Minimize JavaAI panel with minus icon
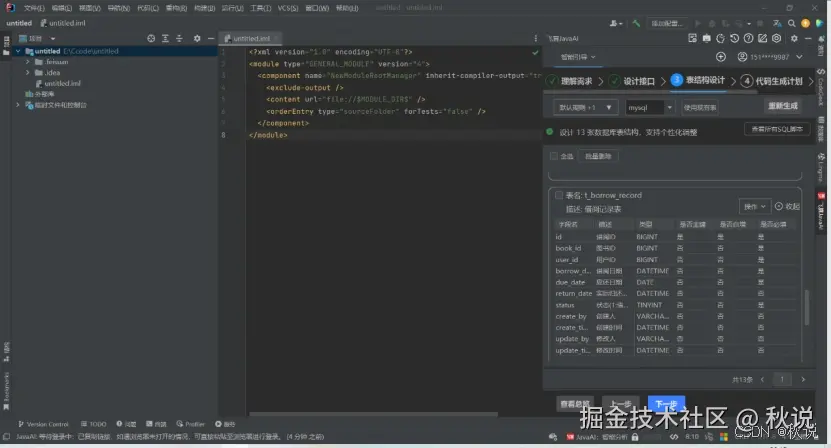 click(x=808, y=38)
